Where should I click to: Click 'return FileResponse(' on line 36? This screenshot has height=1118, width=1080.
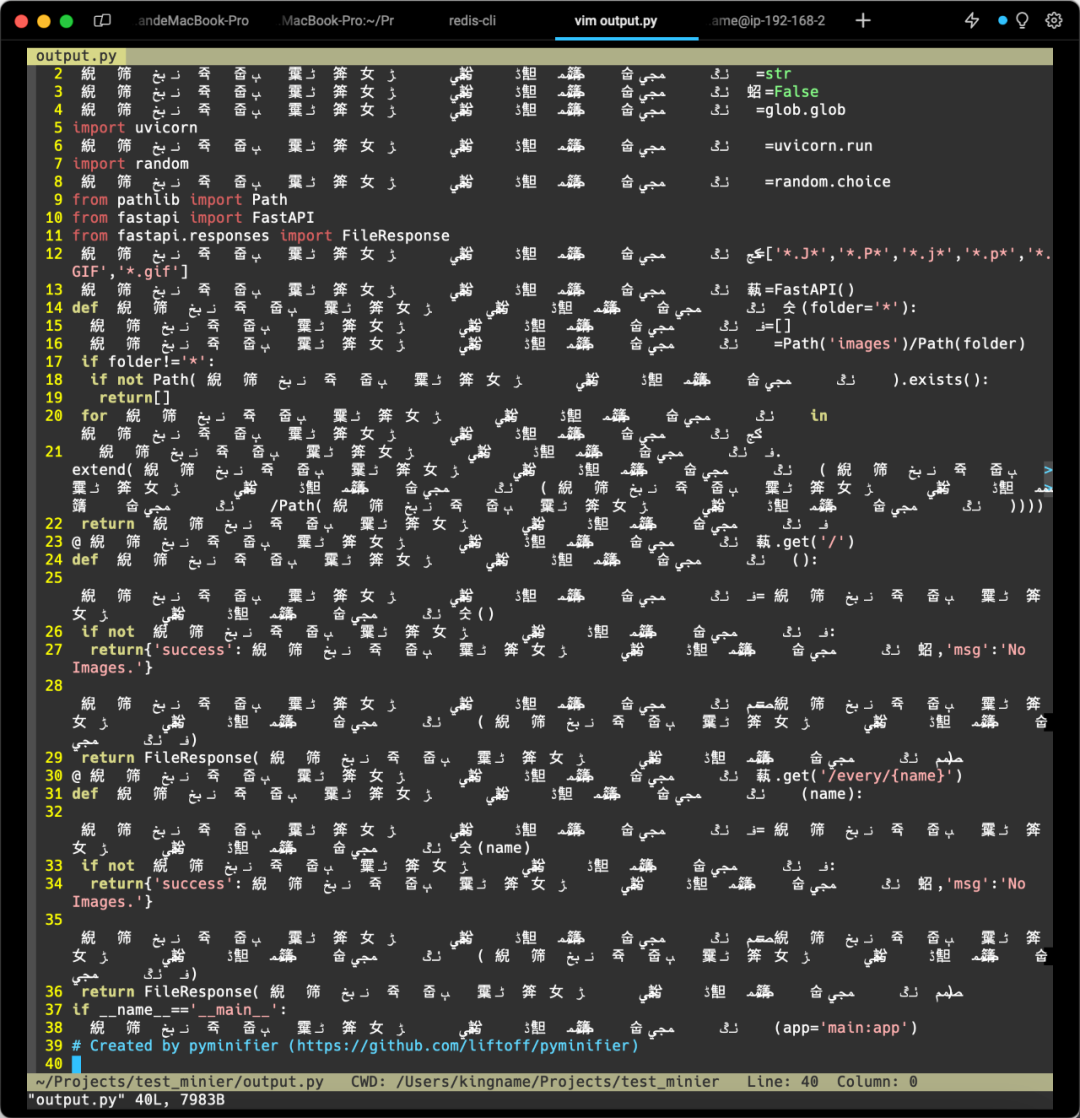170,992
